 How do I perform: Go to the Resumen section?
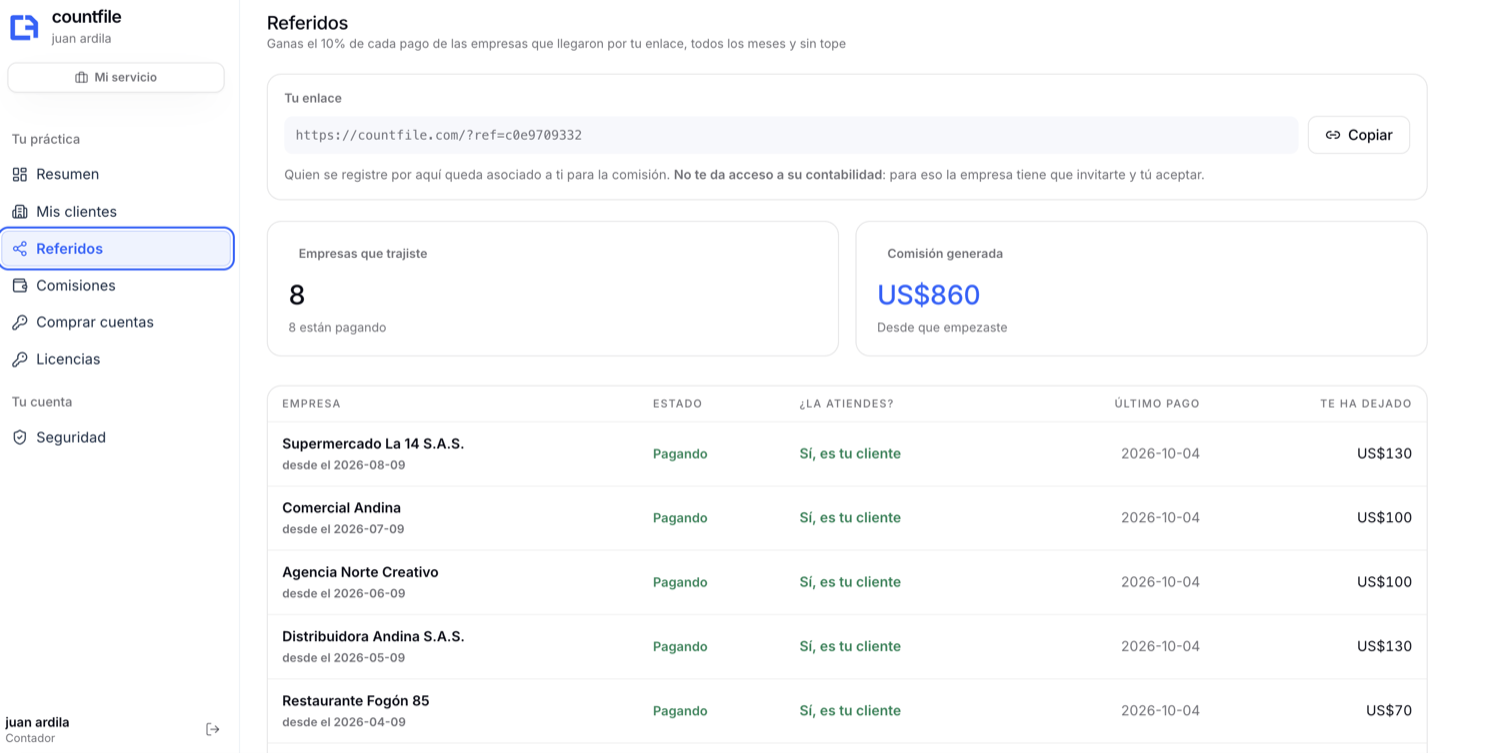pyautogui.click(x=118, y=174)
